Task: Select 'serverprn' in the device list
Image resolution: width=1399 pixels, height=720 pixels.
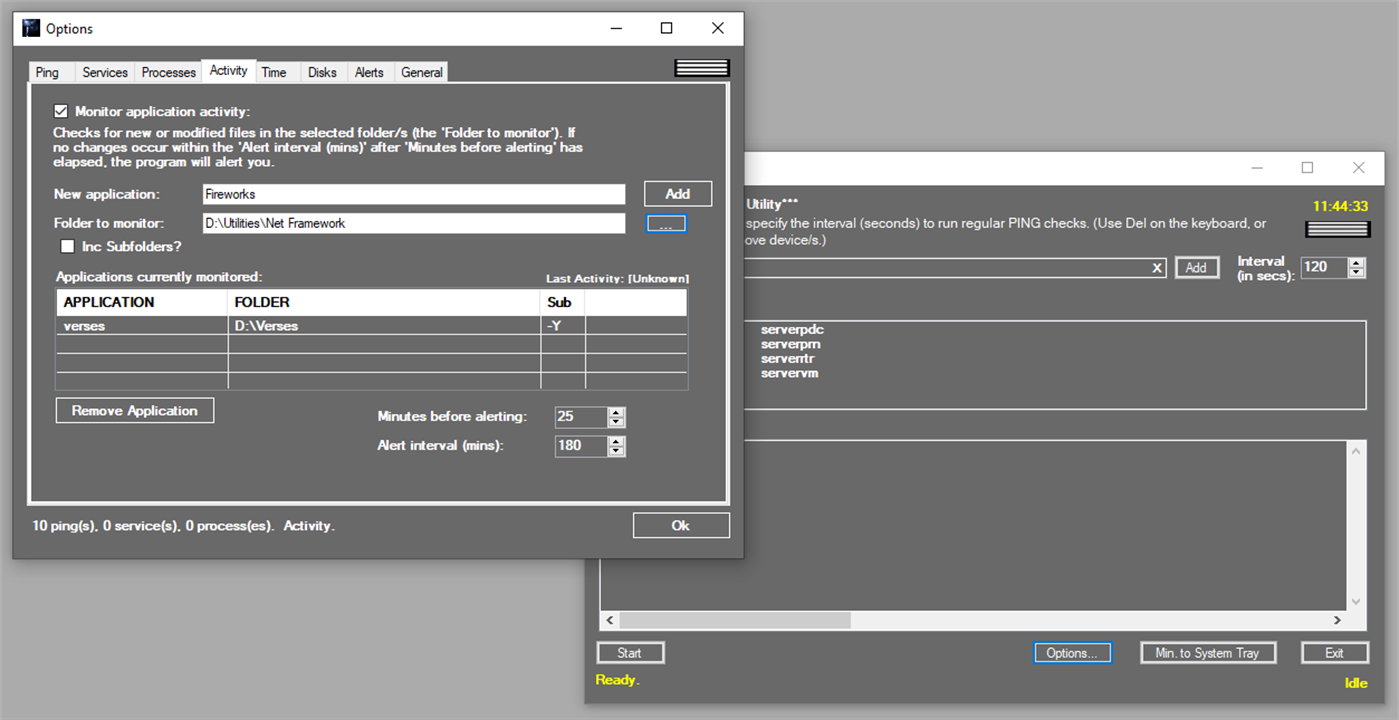Action: [x=791, y=344]
